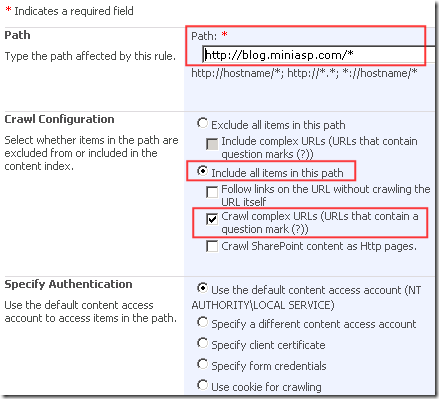The height and width of the screenshot is (399, 439).
Task: Click the Crawl Configuration heading
Action: (x=59, y=119)
